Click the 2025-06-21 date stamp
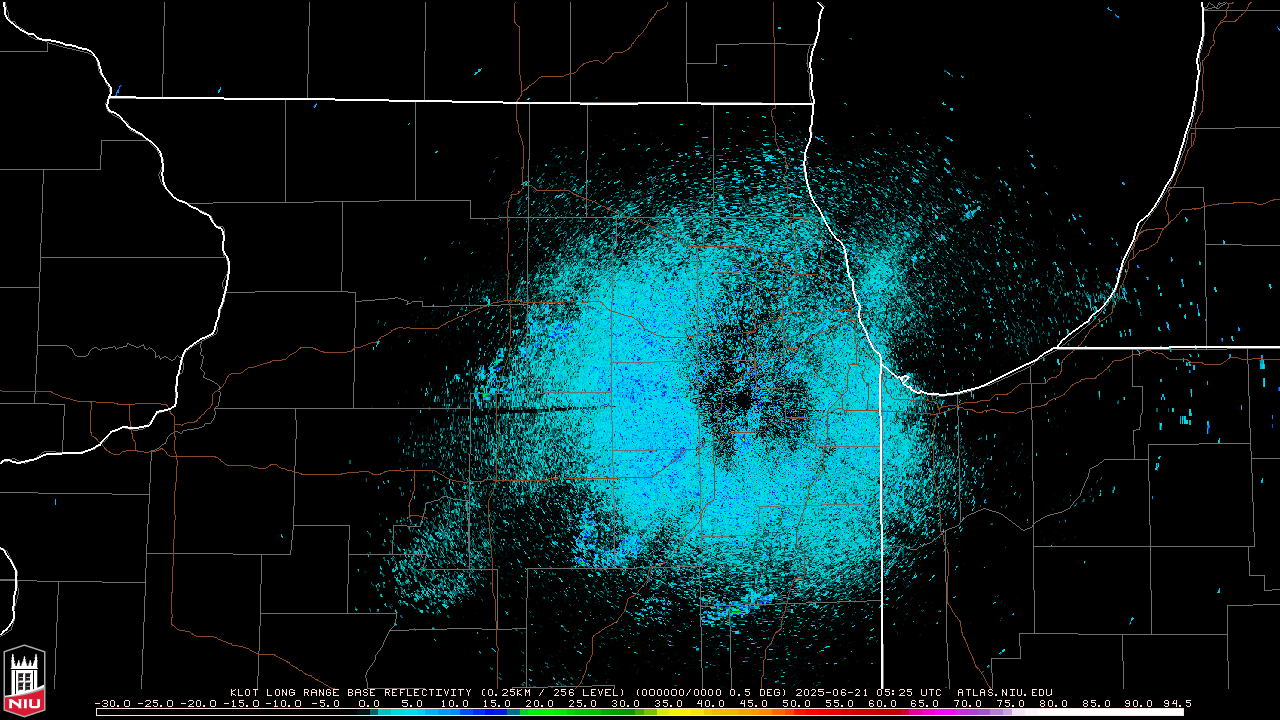This screenshot has height=720, width=1280. point(834,692)
